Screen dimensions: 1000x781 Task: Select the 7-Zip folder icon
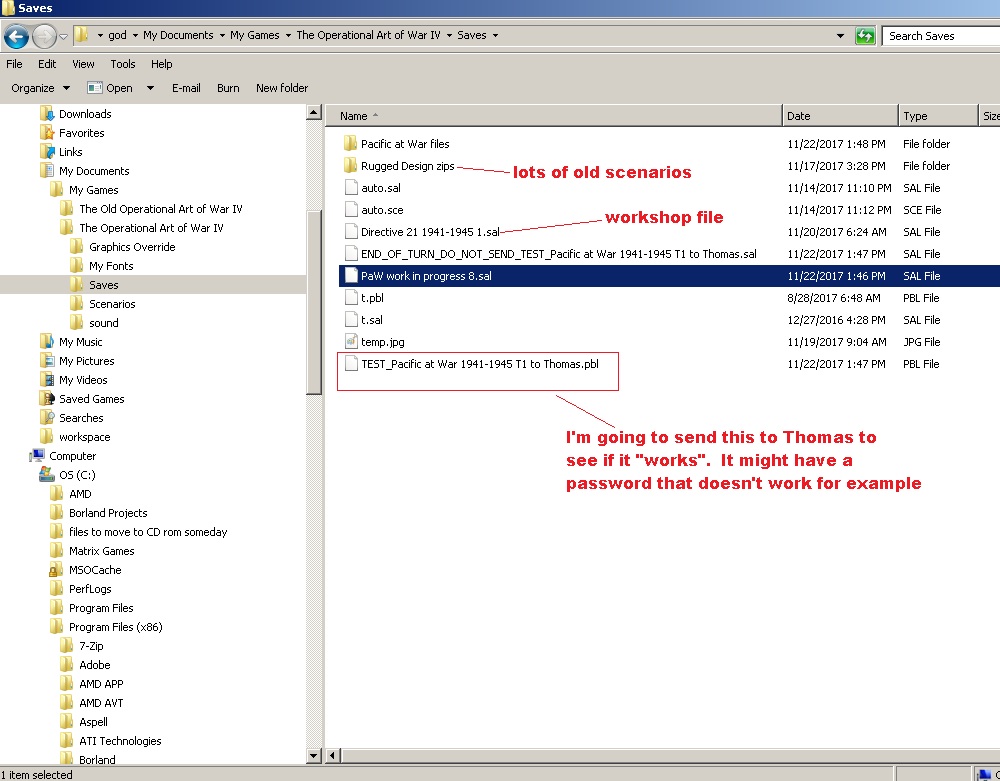66,646
